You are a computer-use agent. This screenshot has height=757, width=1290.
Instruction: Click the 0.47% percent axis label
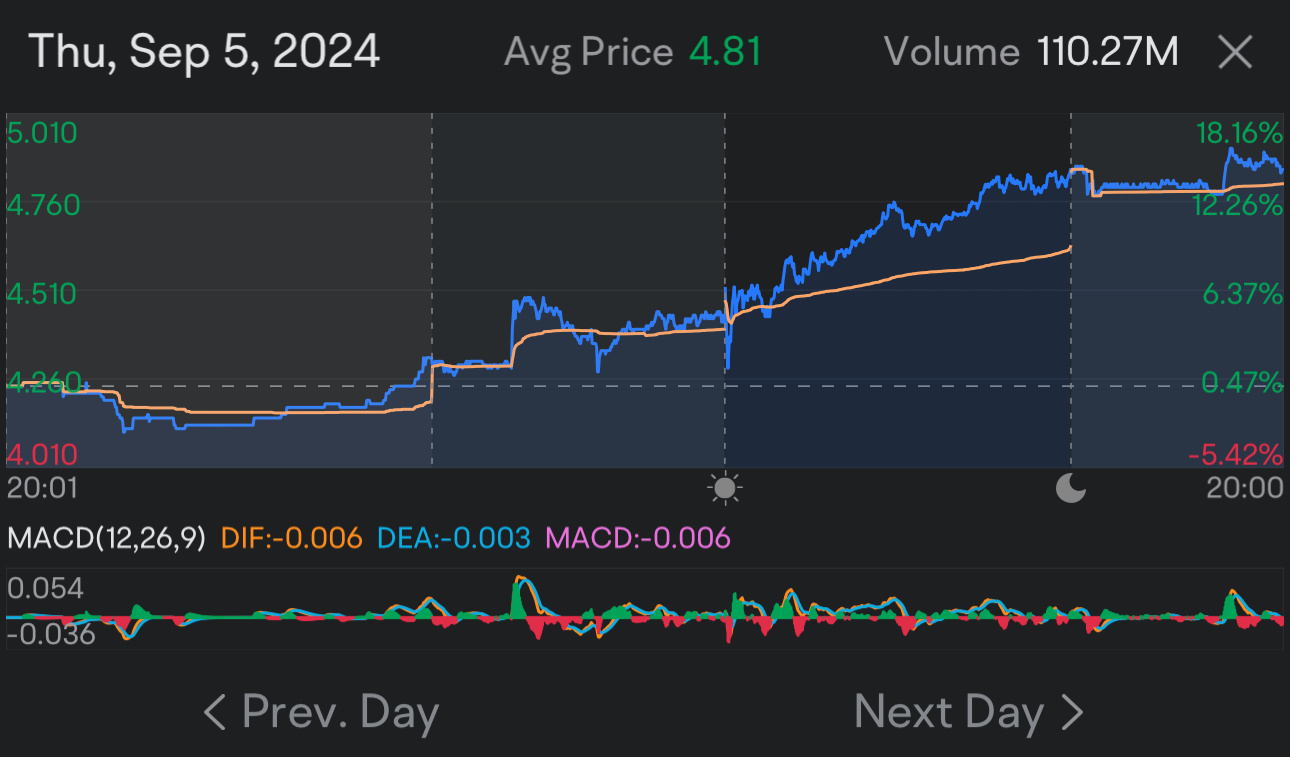click(x=1244, y=382)
